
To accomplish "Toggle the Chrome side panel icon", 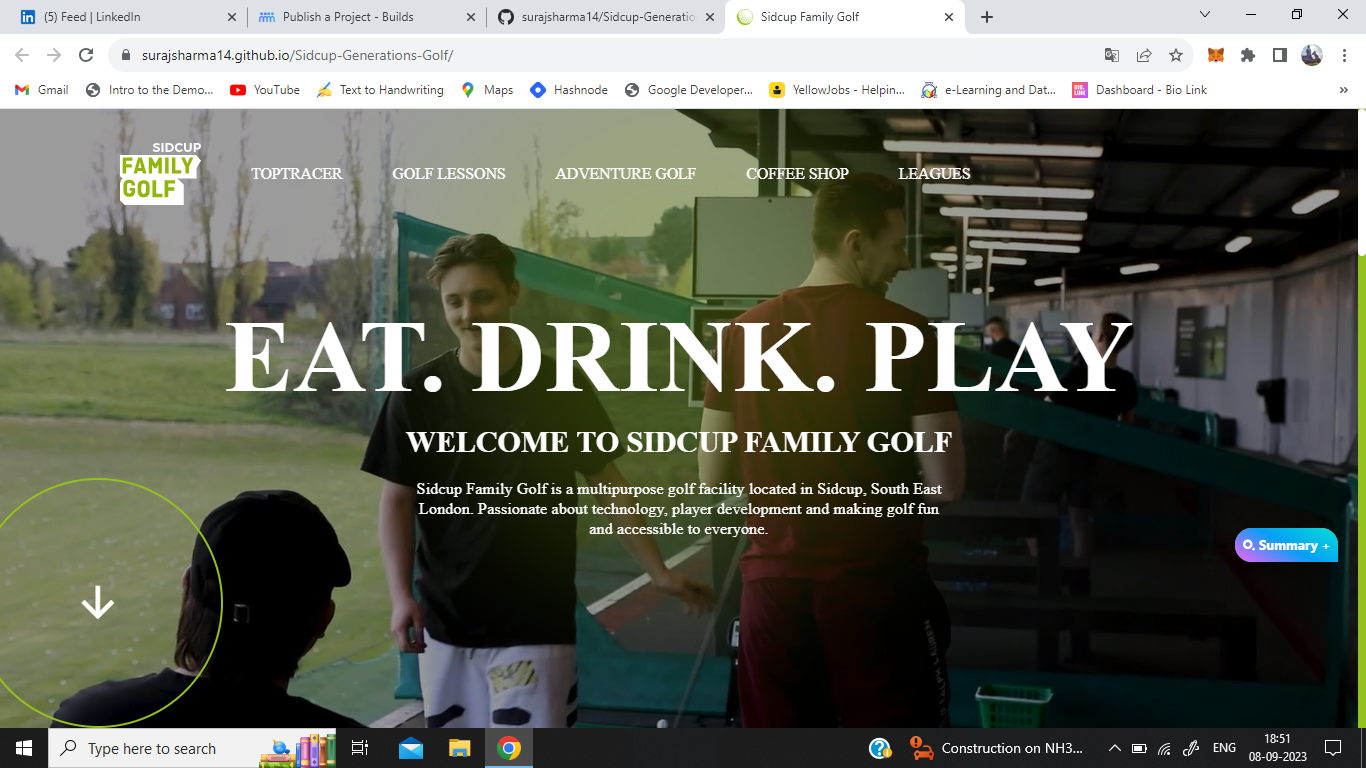I will tap(1280, 55).
